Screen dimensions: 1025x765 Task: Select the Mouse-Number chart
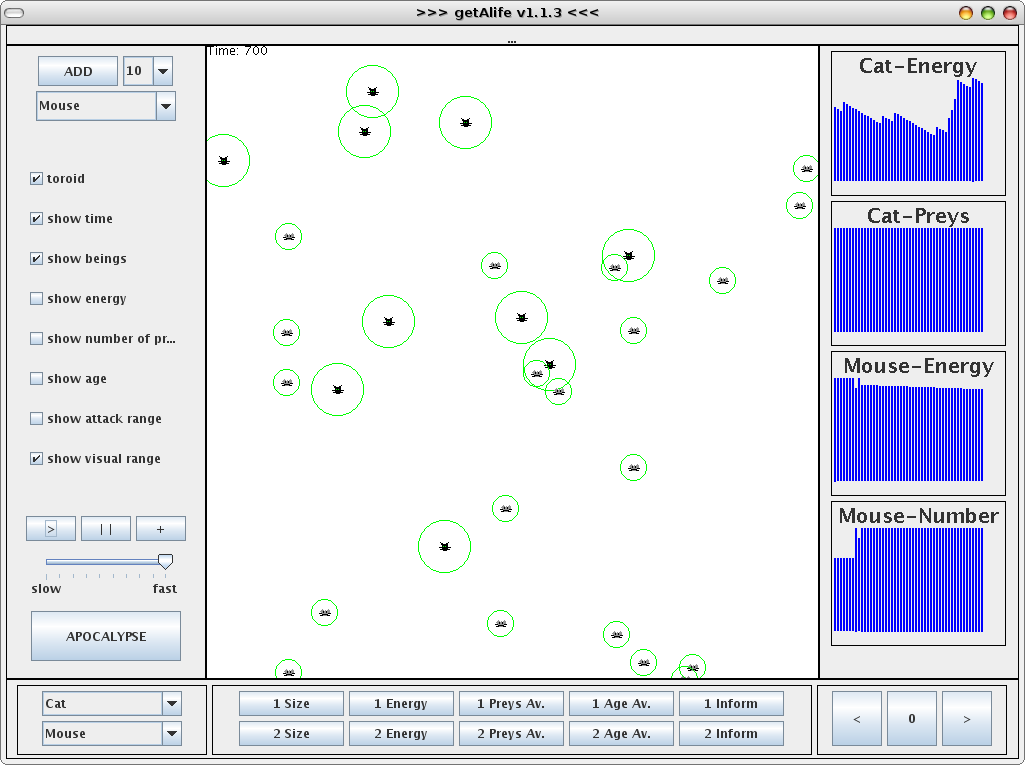point(918,573)
